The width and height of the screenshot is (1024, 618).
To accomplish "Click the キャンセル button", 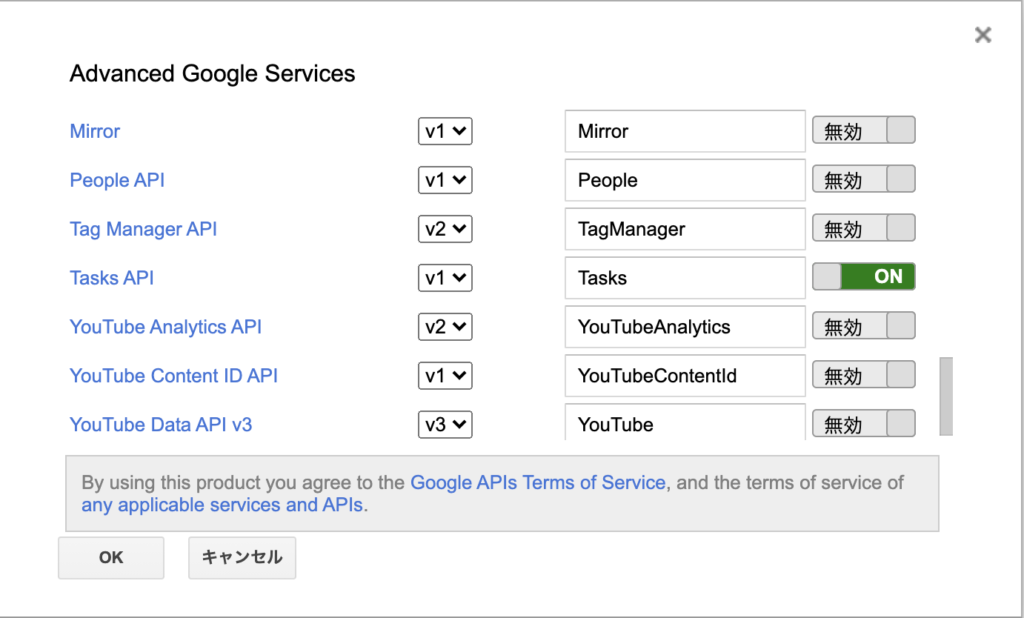I will pyautogui.click(x=242, y=558).
